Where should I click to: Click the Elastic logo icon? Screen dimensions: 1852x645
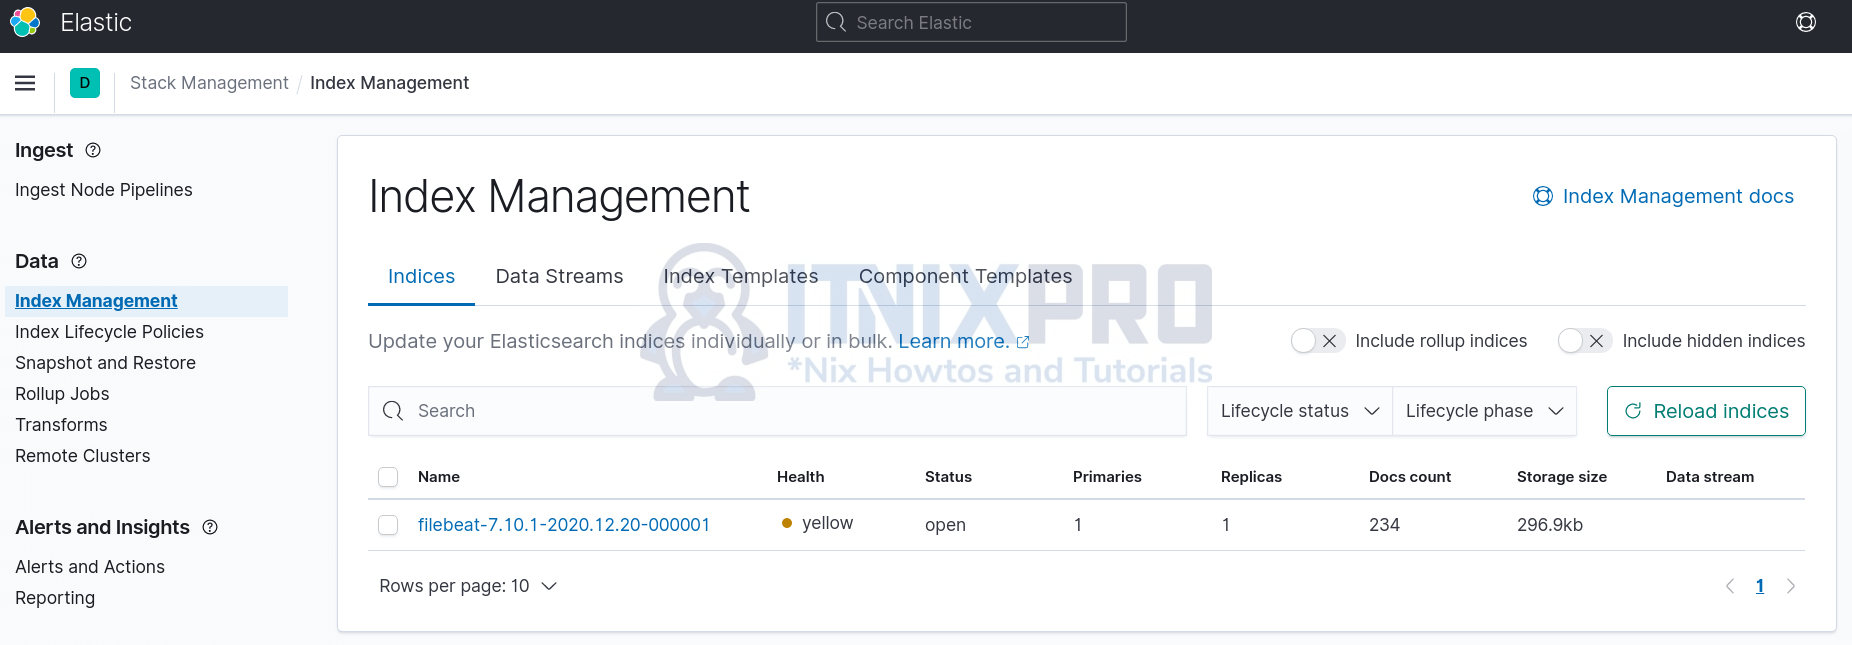point(25,22)
